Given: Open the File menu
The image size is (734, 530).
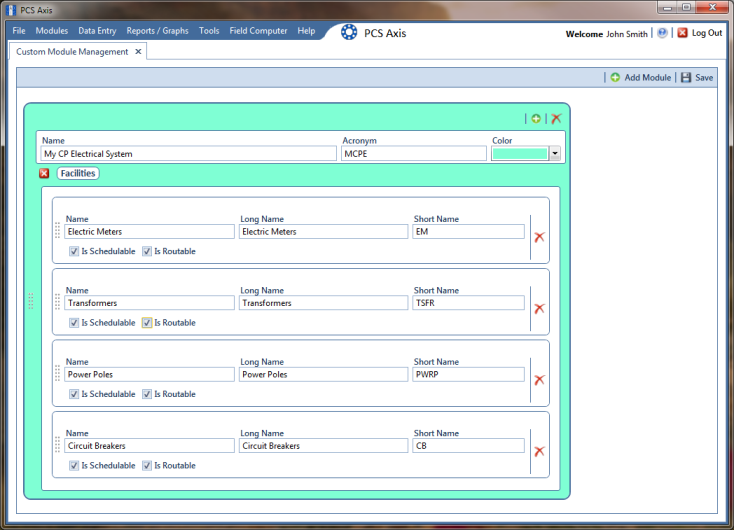Looking at the screenshot, I should [x=19, y=31].
